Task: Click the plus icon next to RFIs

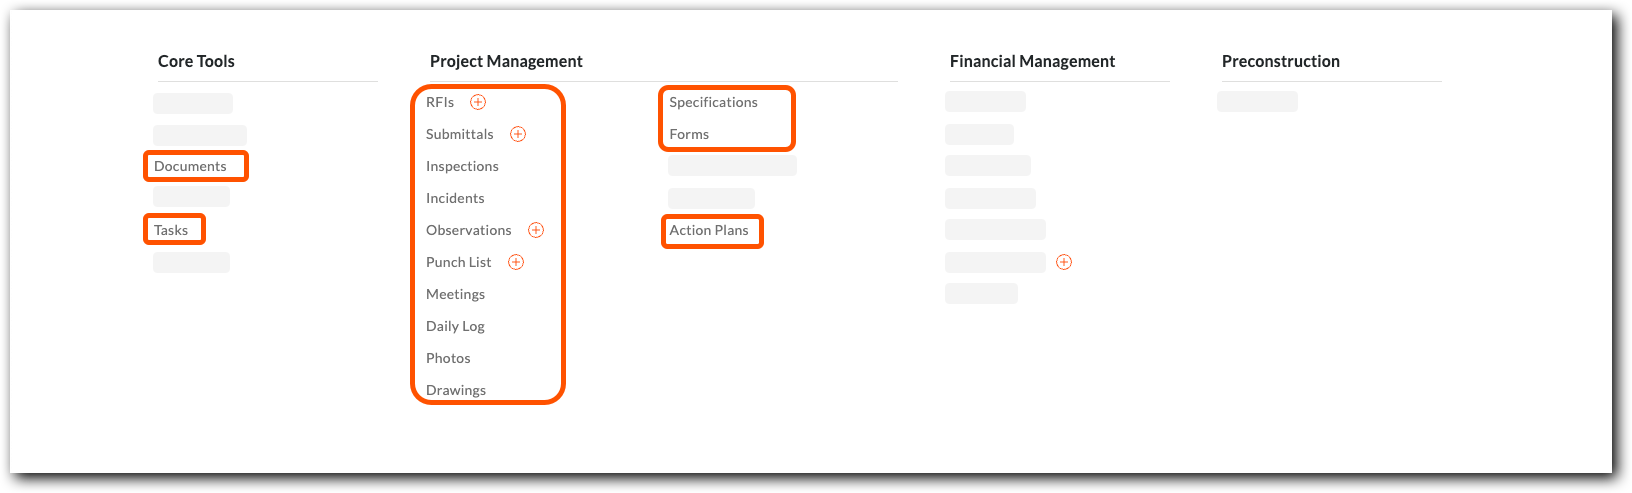Action: 478,102
